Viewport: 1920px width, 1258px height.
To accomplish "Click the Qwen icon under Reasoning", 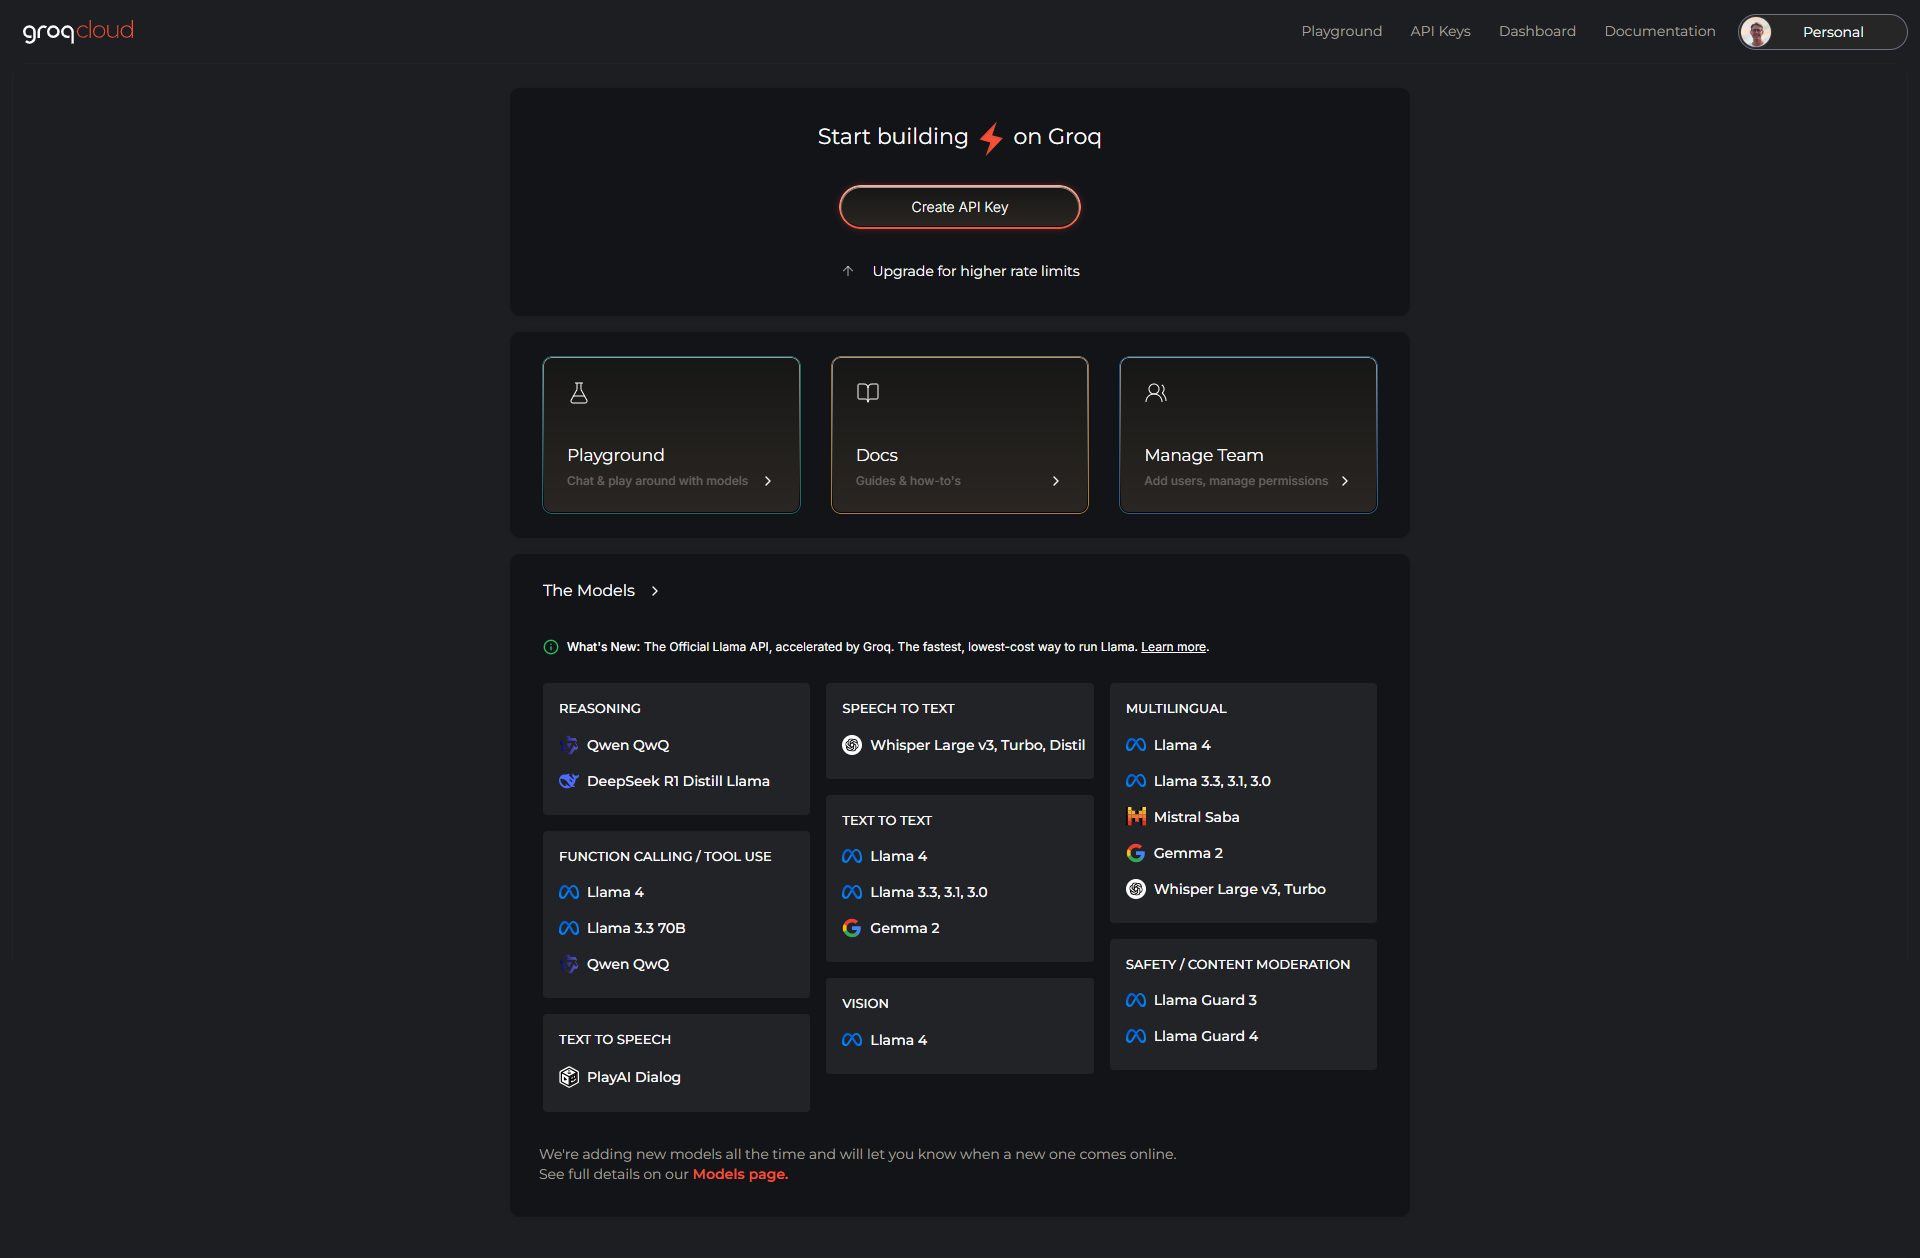I will coord(569,745).
